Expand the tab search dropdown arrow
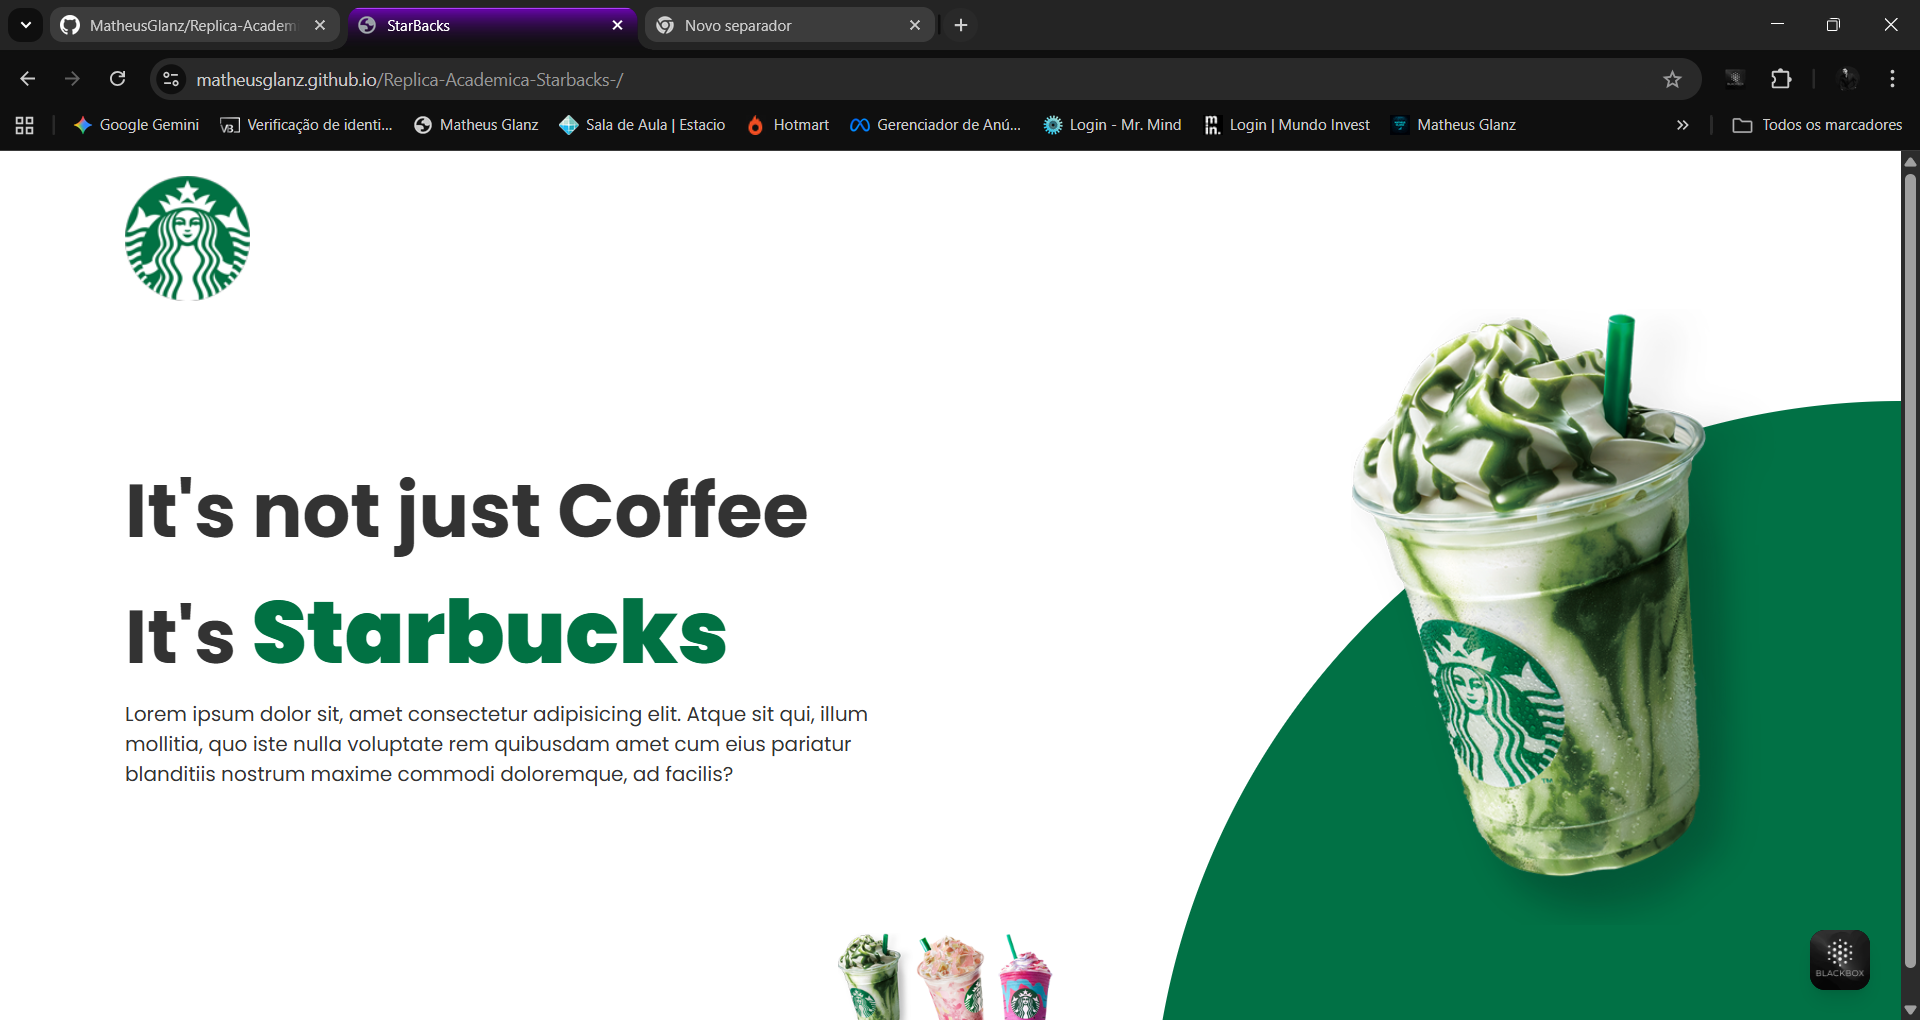Image resolution: width=1920 pixels, height=1020 pixels. 26,25
